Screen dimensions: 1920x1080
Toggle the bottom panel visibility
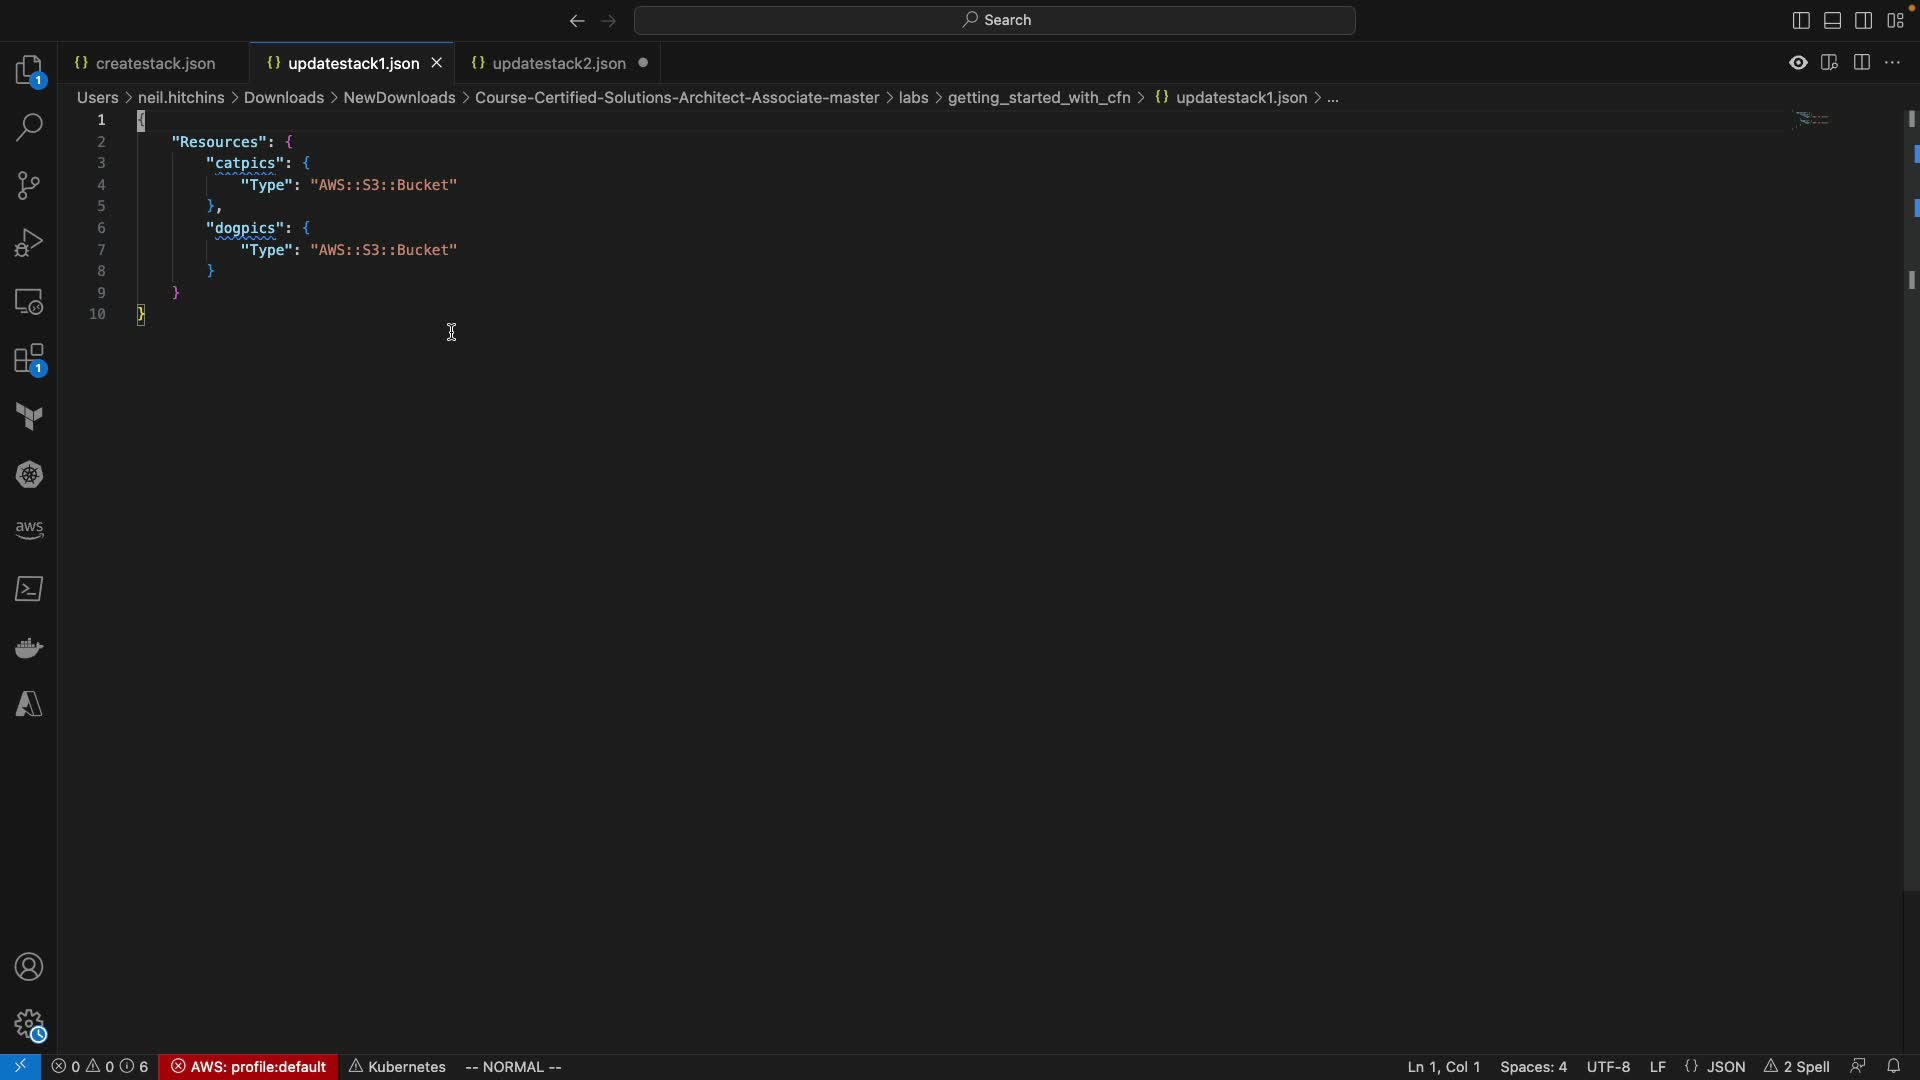point(1833,21)
